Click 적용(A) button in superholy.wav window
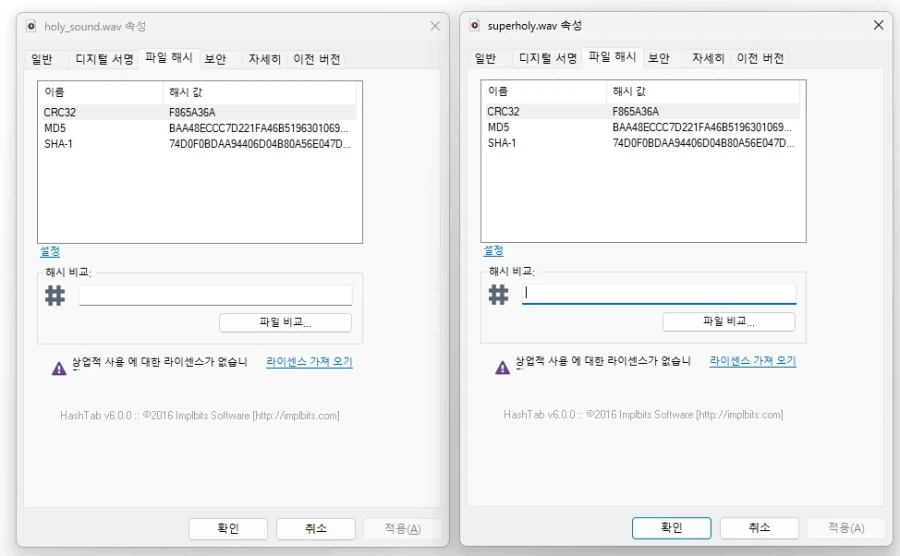900x556 pixels. (846, 527)
